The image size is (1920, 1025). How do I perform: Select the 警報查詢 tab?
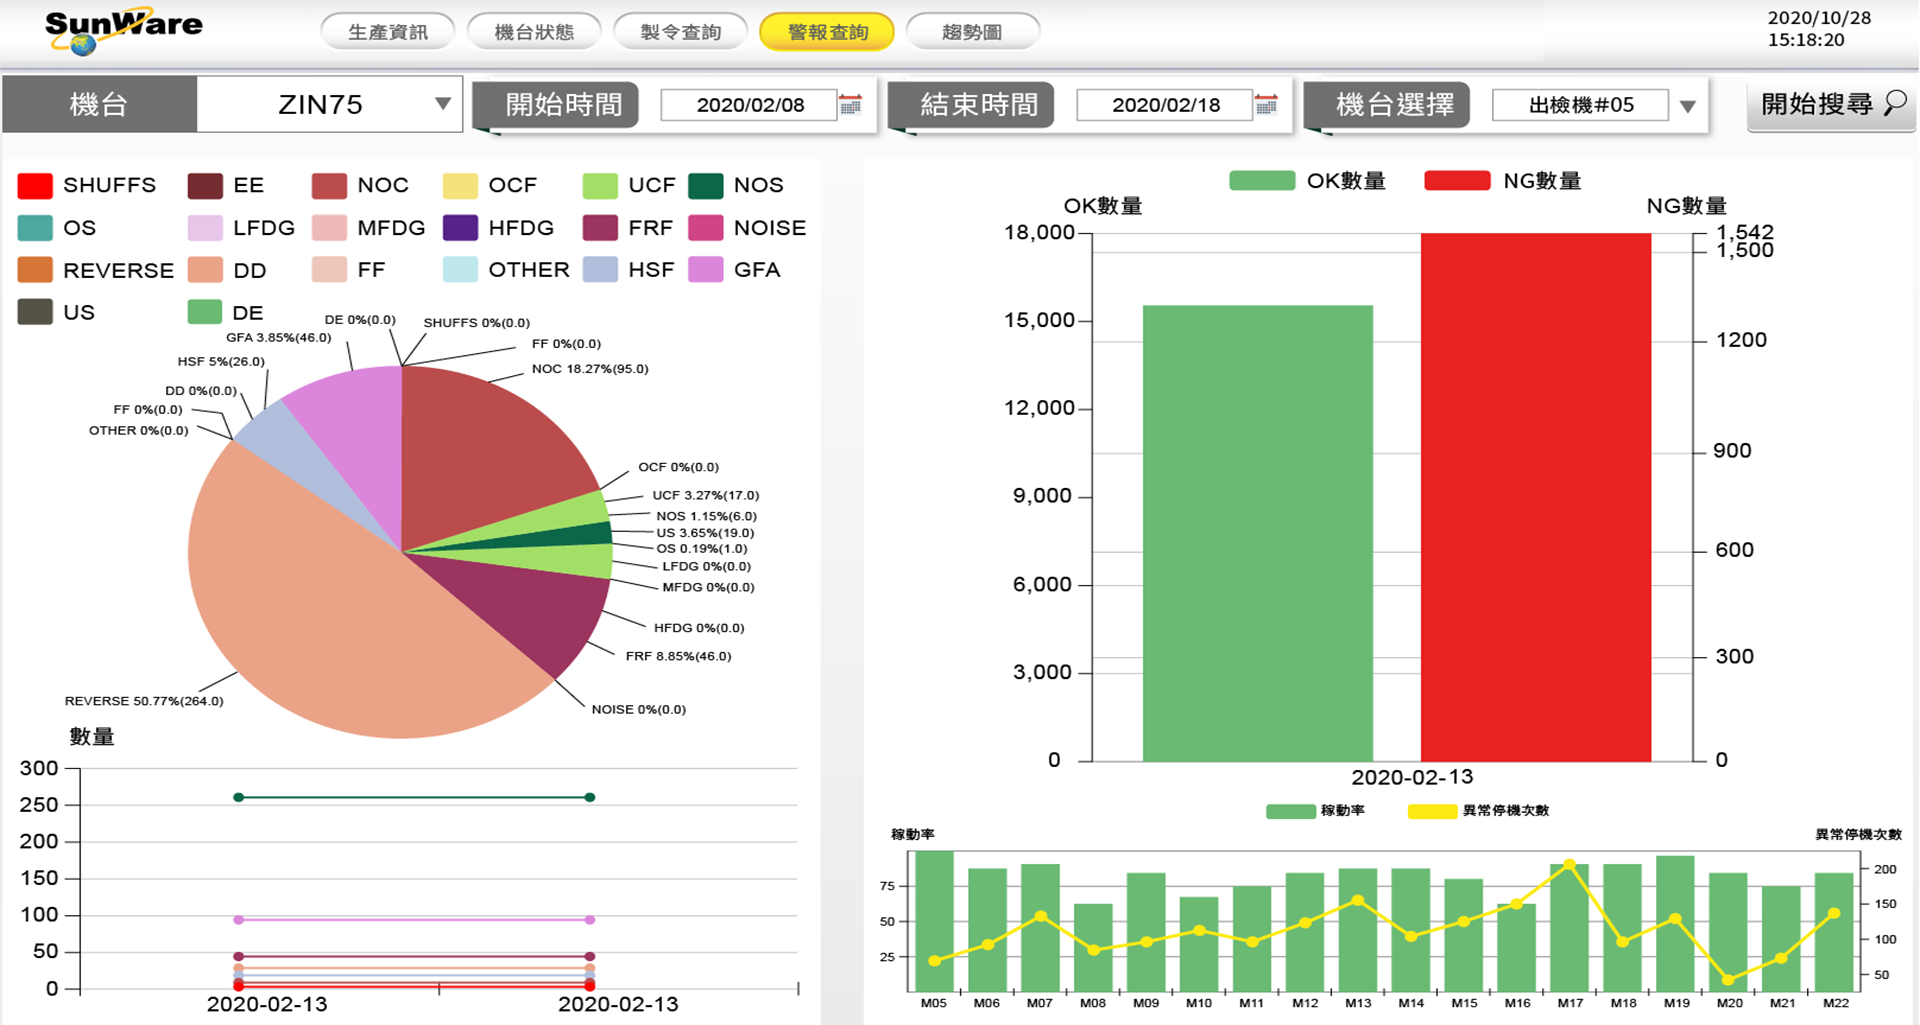tap(827, 32)
